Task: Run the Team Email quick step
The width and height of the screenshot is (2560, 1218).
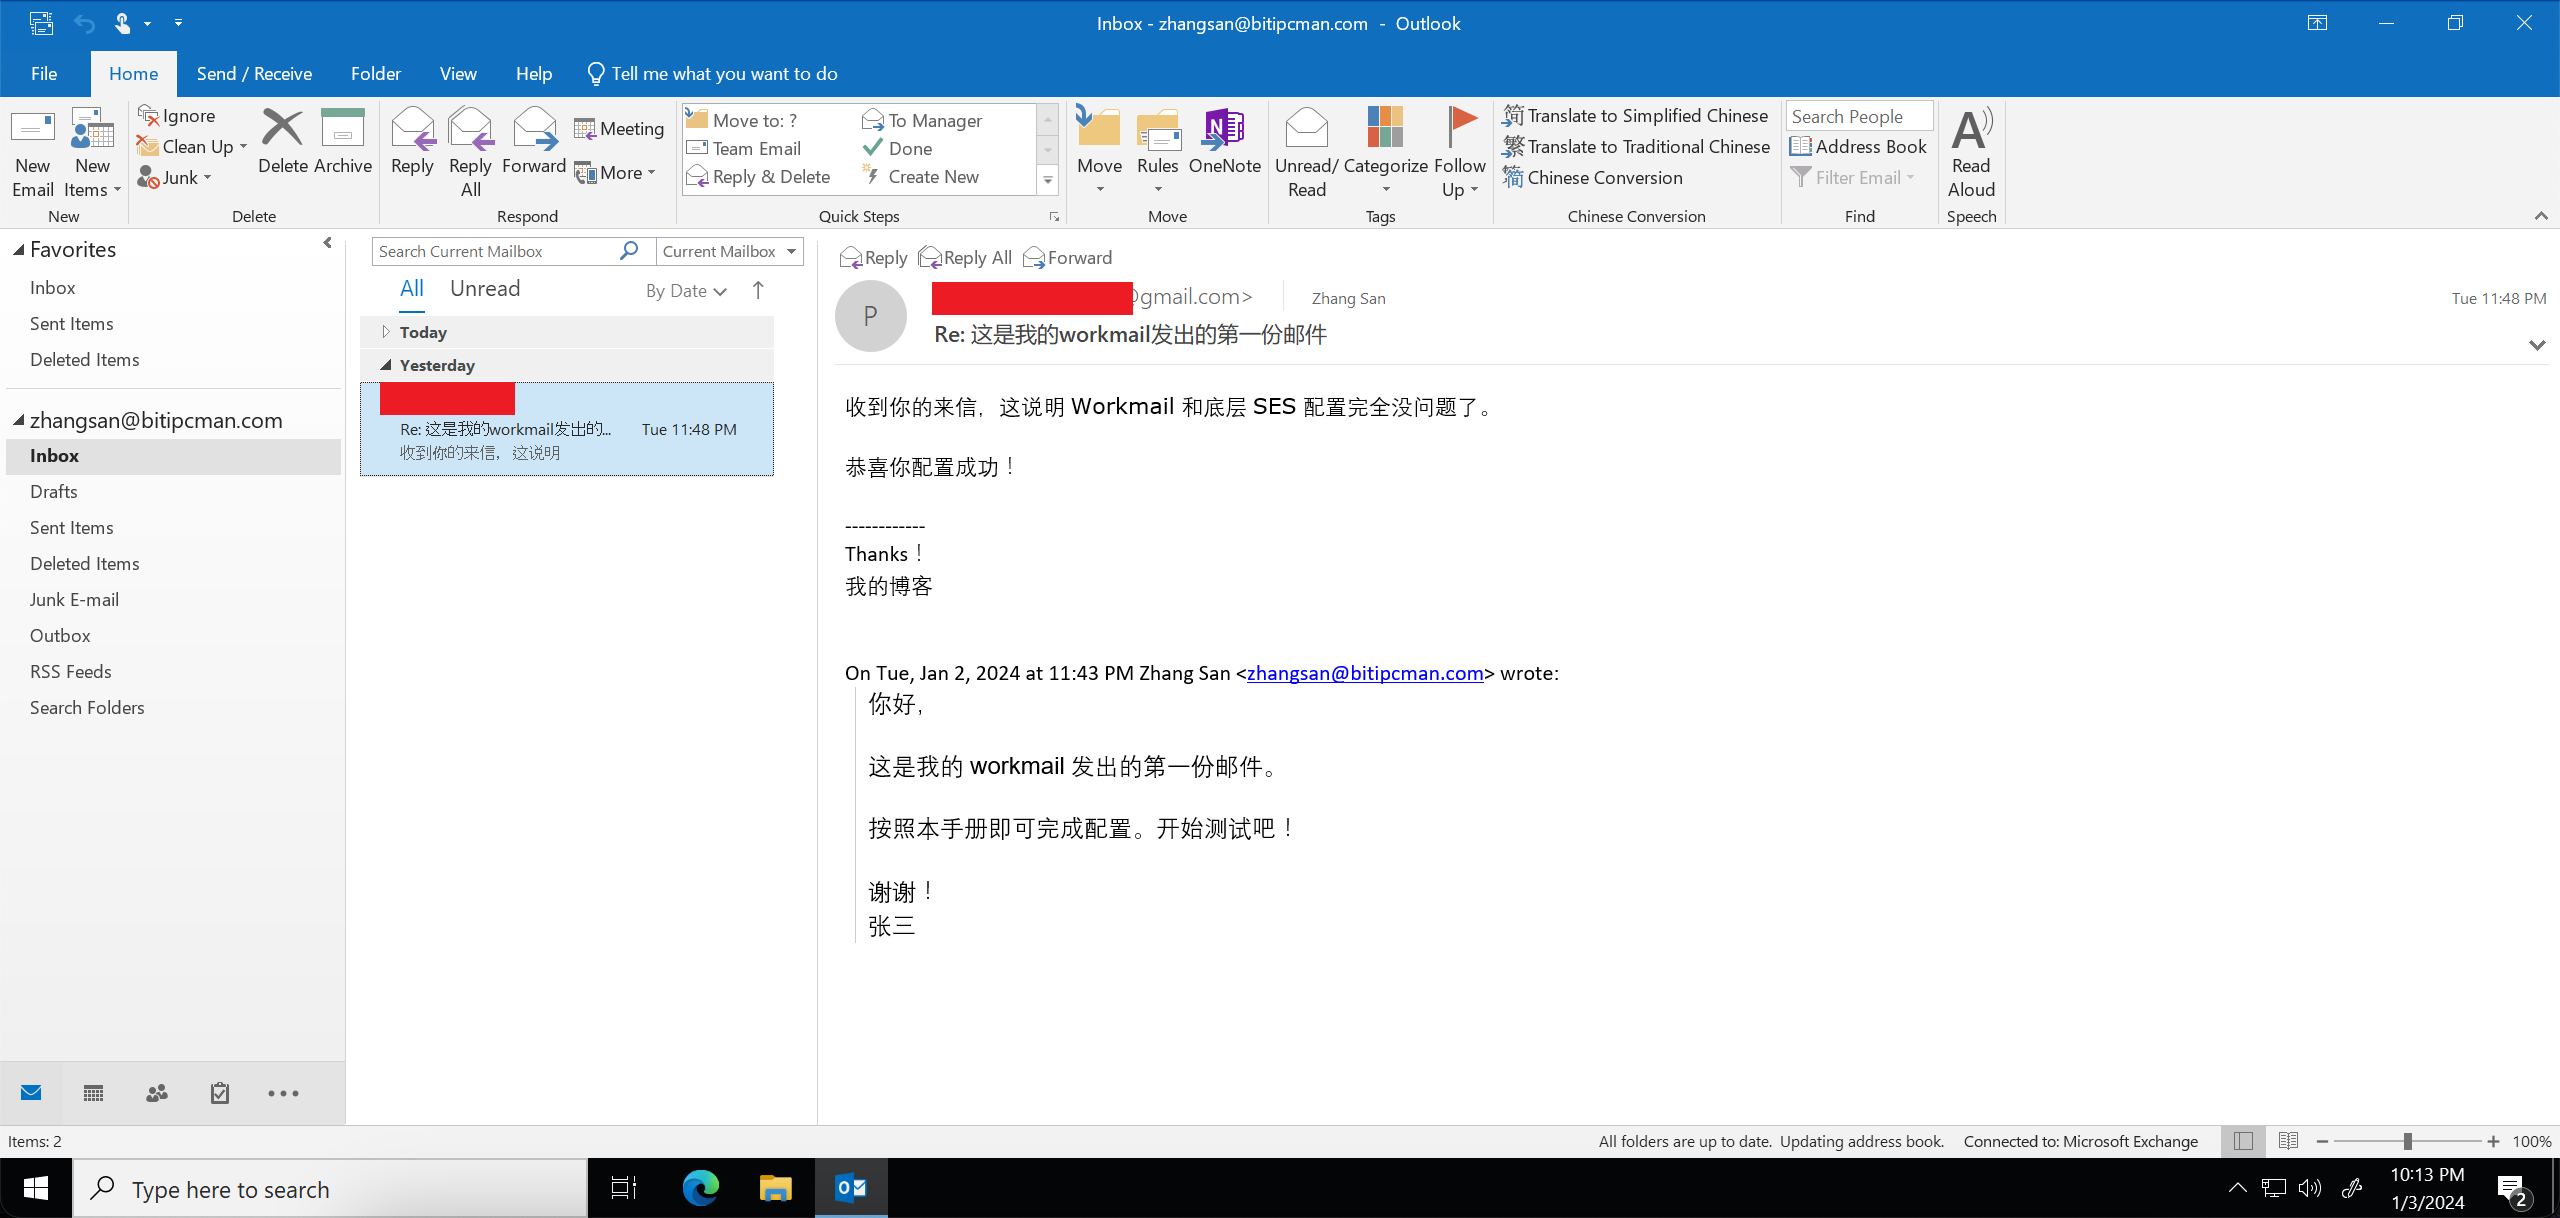Action: [744, 149]
